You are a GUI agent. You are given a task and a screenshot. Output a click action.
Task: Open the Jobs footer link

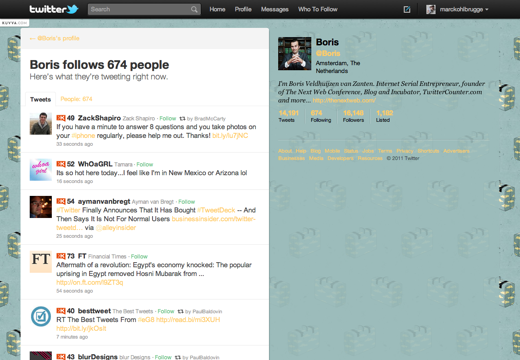click(x=368, y=151)
